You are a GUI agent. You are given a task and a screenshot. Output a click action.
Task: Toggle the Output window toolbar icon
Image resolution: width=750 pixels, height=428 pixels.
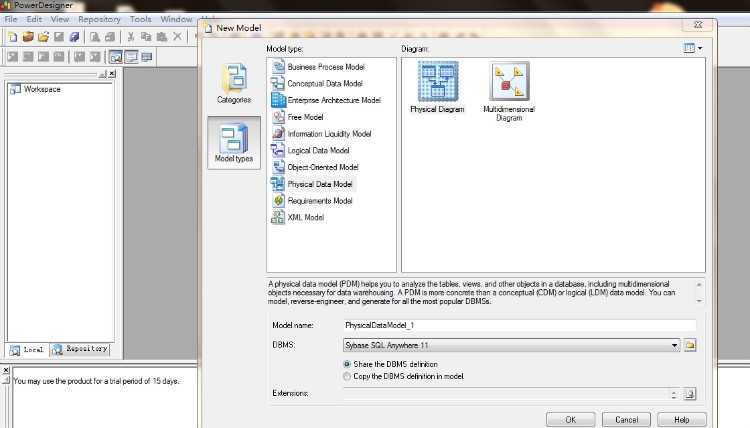click(x=131, y=57)
